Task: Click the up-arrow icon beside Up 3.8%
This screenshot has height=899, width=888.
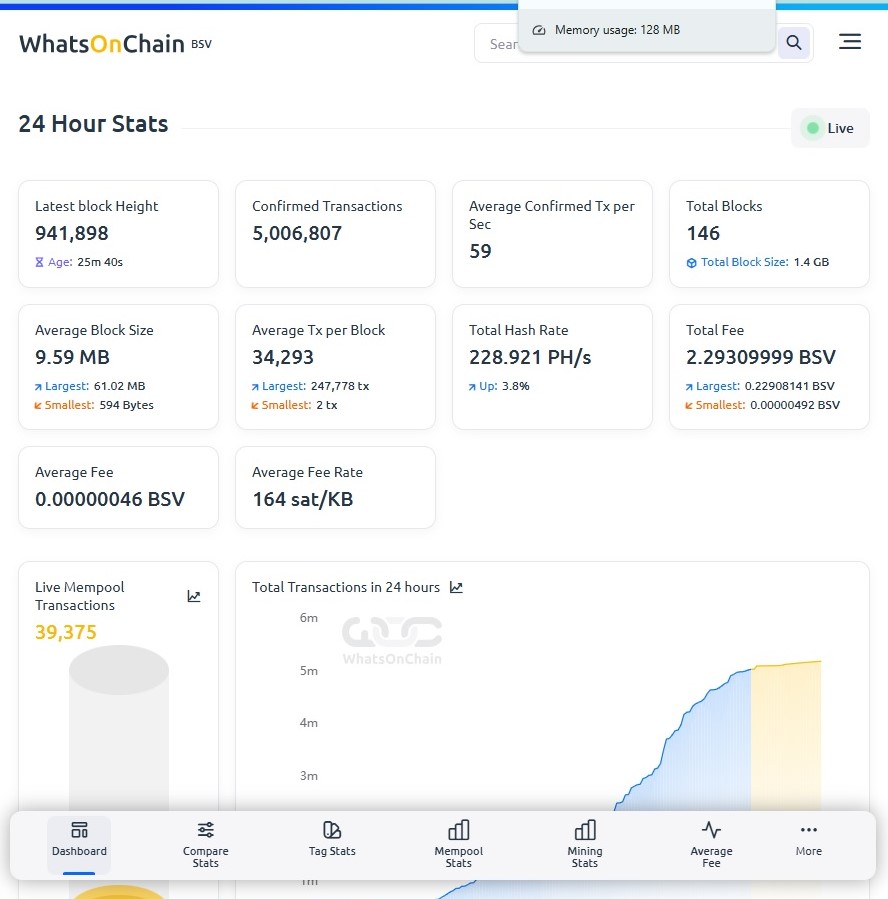Action: click(472, 387)
